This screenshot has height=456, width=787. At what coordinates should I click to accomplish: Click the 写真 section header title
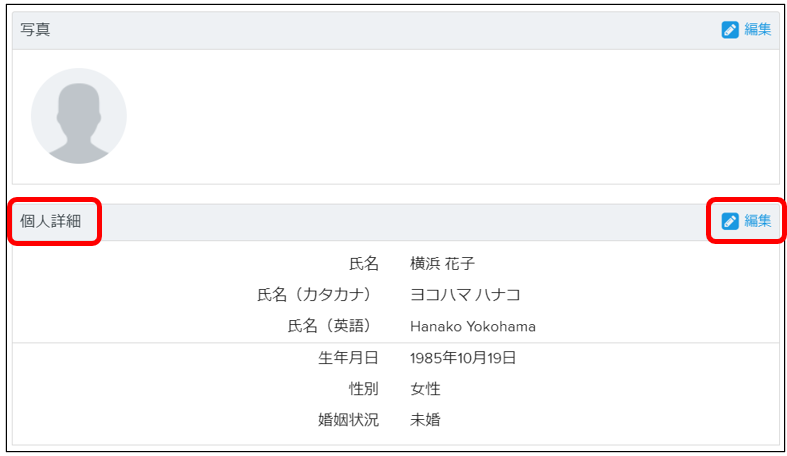point(35,30)
